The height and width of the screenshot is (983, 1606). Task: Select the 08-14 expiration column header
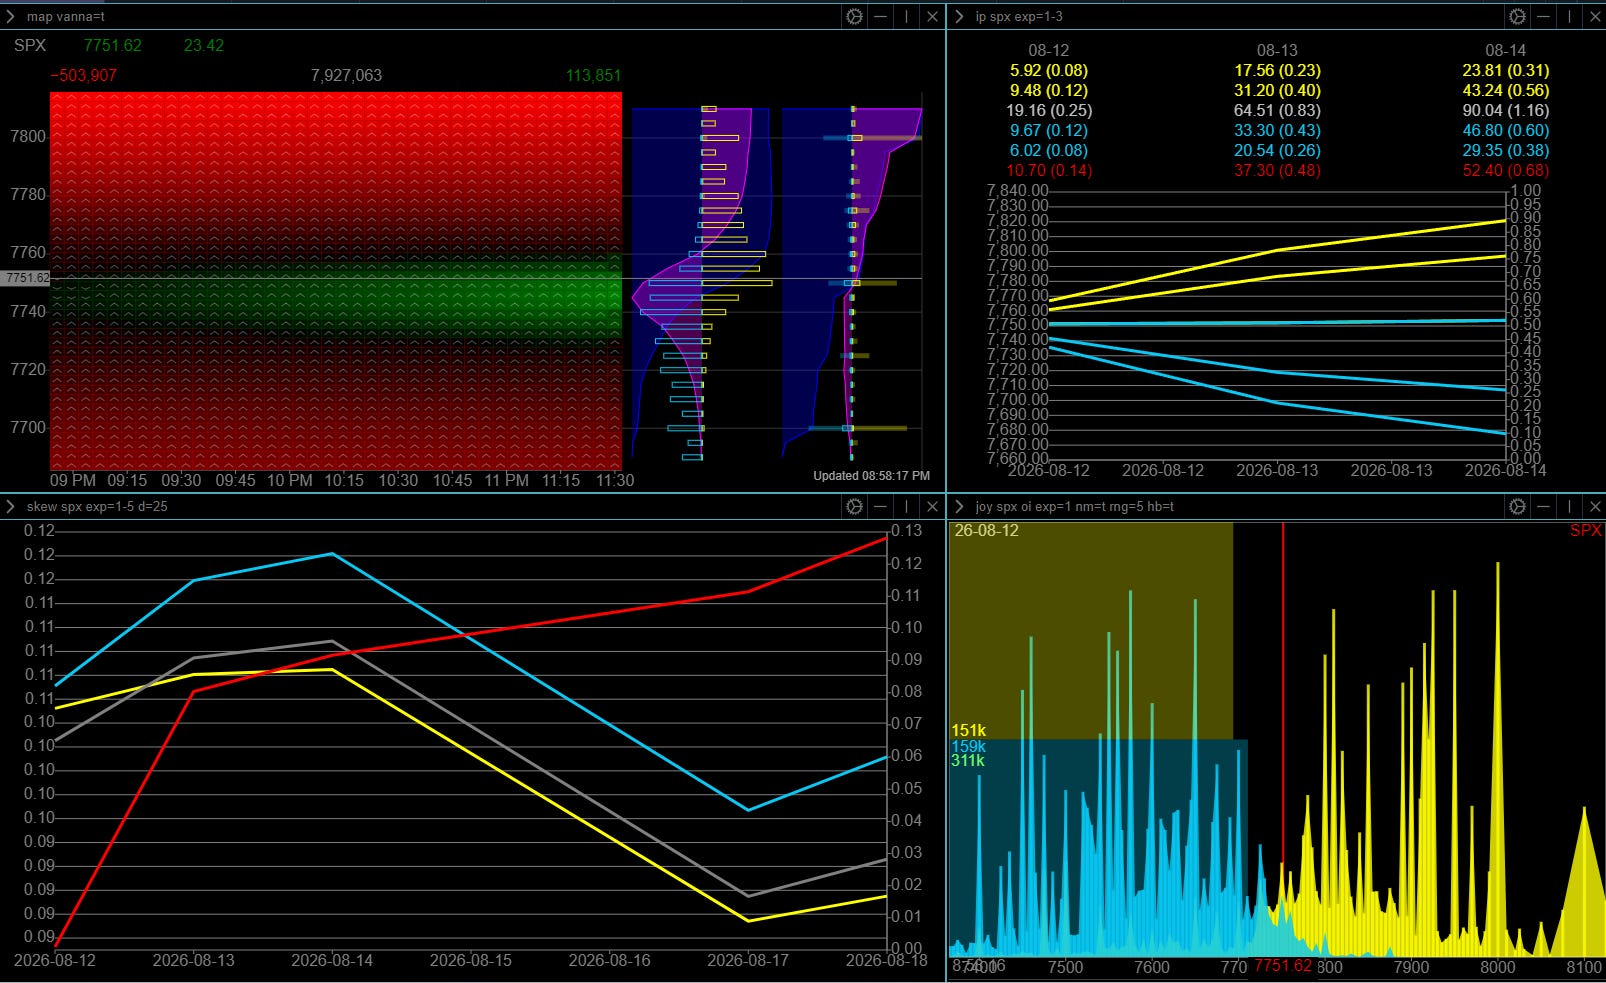point(1505,50)
